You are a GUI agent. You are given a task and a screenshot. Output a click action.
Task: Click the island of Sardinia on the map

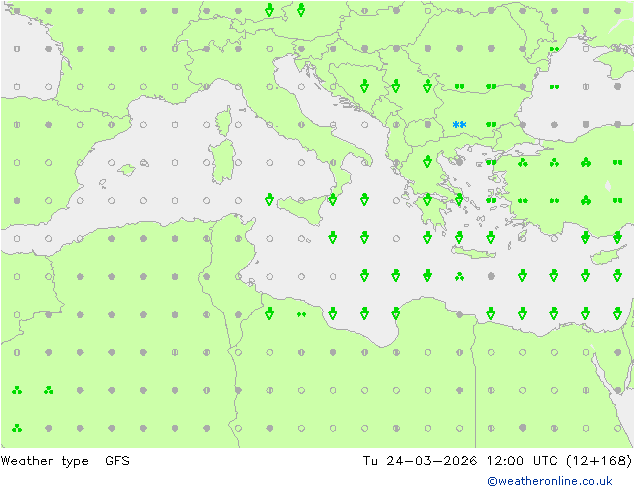(222, 162)
